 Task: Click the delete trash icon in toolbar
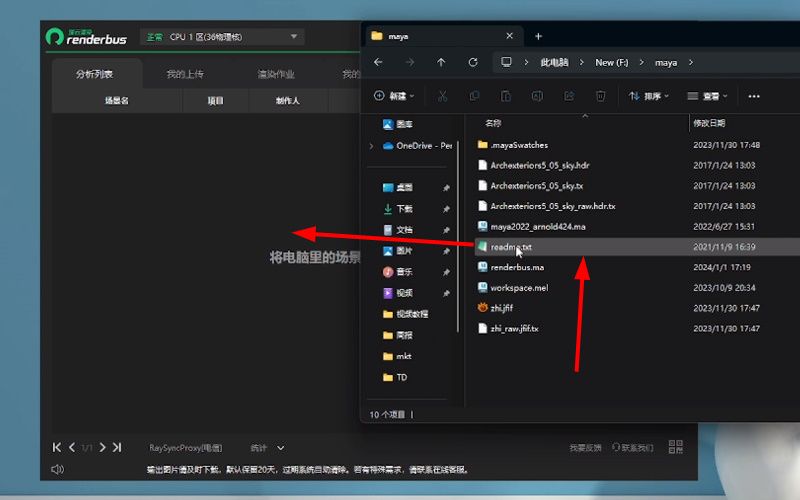(600, 96)
